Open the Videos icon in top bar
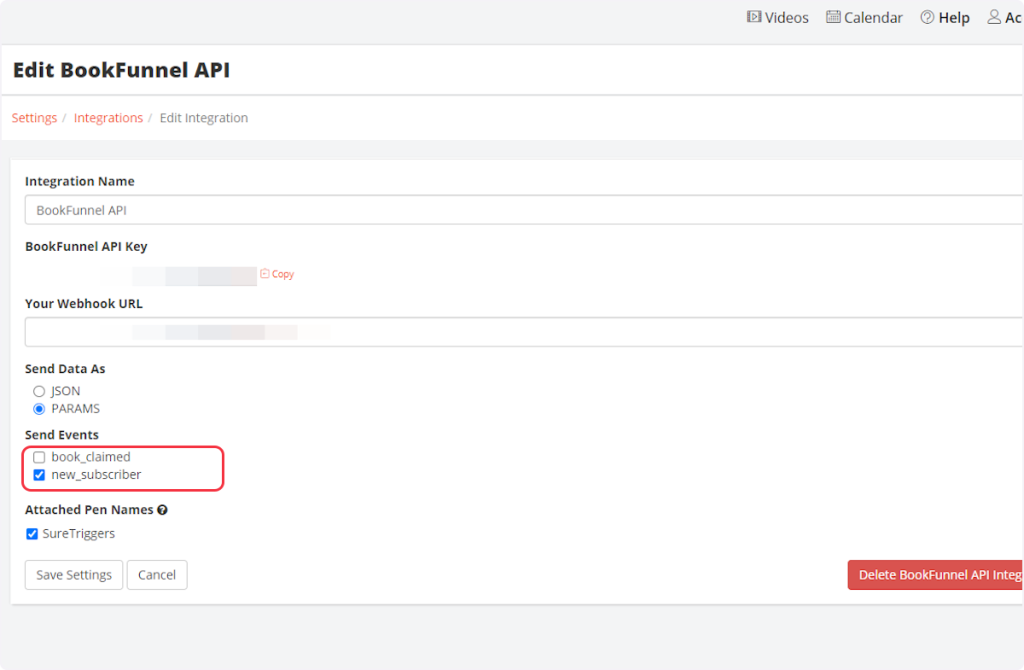The height and width of the screenshot is (670, 1024). point(754,17)
